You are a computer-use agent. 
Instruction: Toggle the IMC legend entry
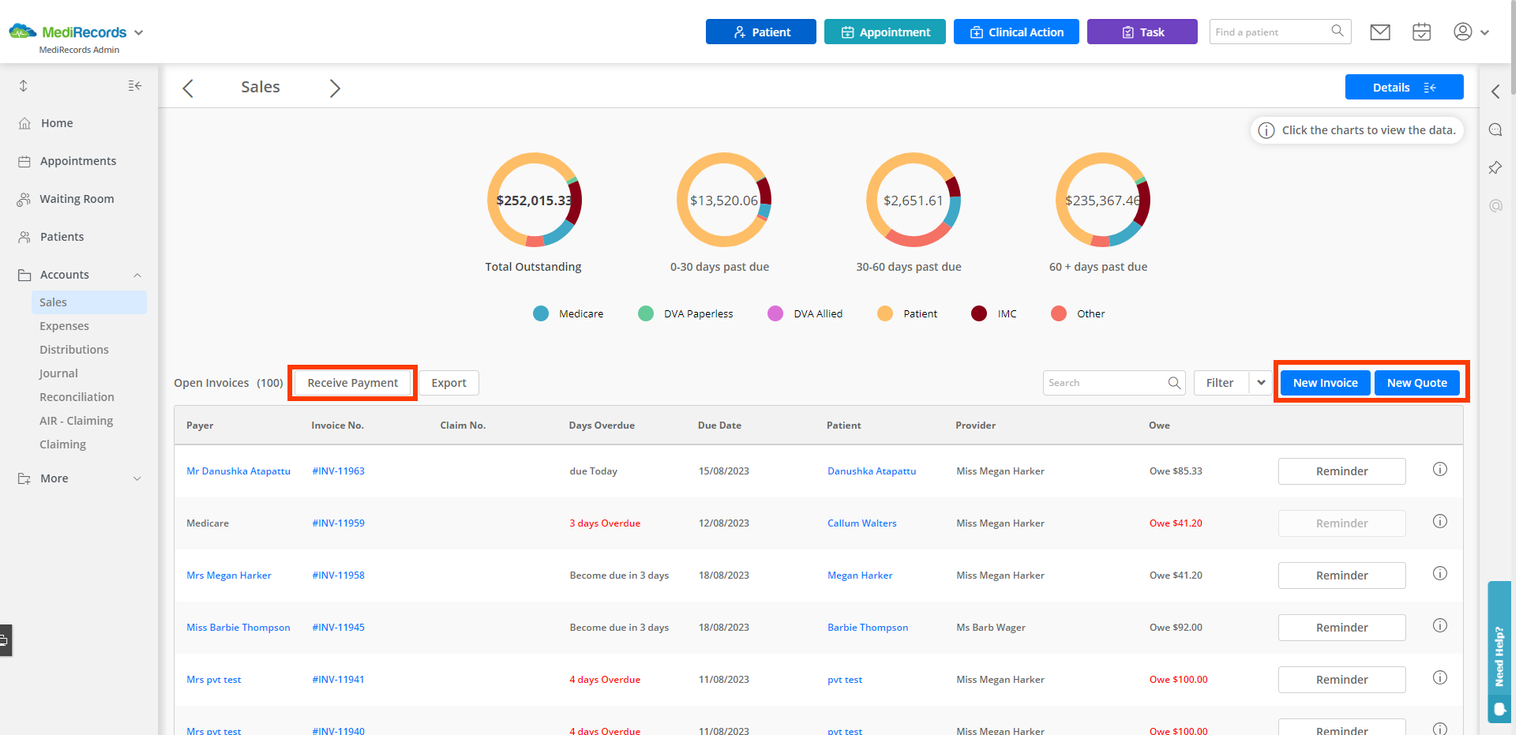tap(994, 314)
